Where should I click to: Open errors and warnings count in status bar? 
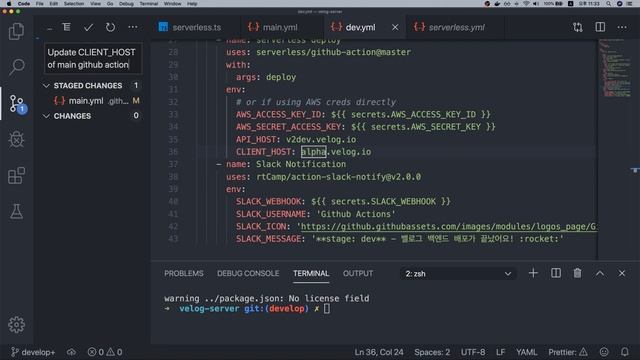point(105,352)
